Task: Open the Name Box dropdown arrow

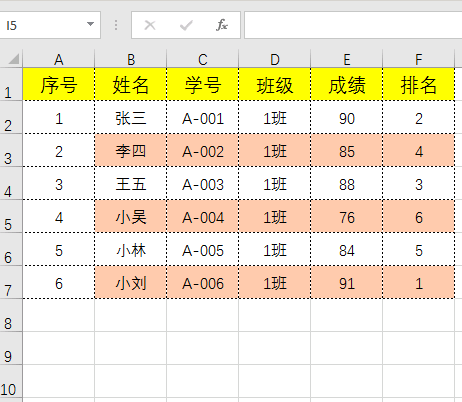Action: 90,24
